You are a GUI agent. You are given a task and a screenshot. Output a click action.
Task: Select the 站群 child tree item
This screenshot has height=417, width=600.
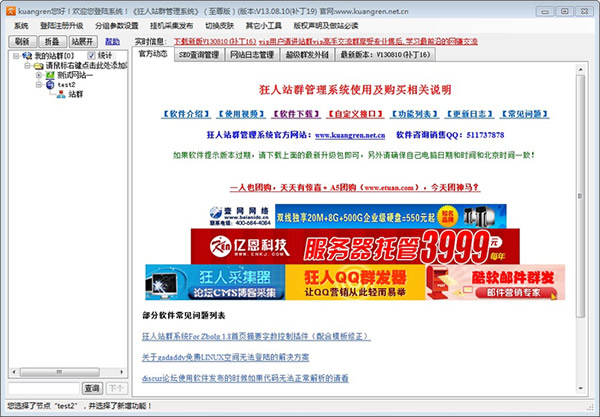75,94
